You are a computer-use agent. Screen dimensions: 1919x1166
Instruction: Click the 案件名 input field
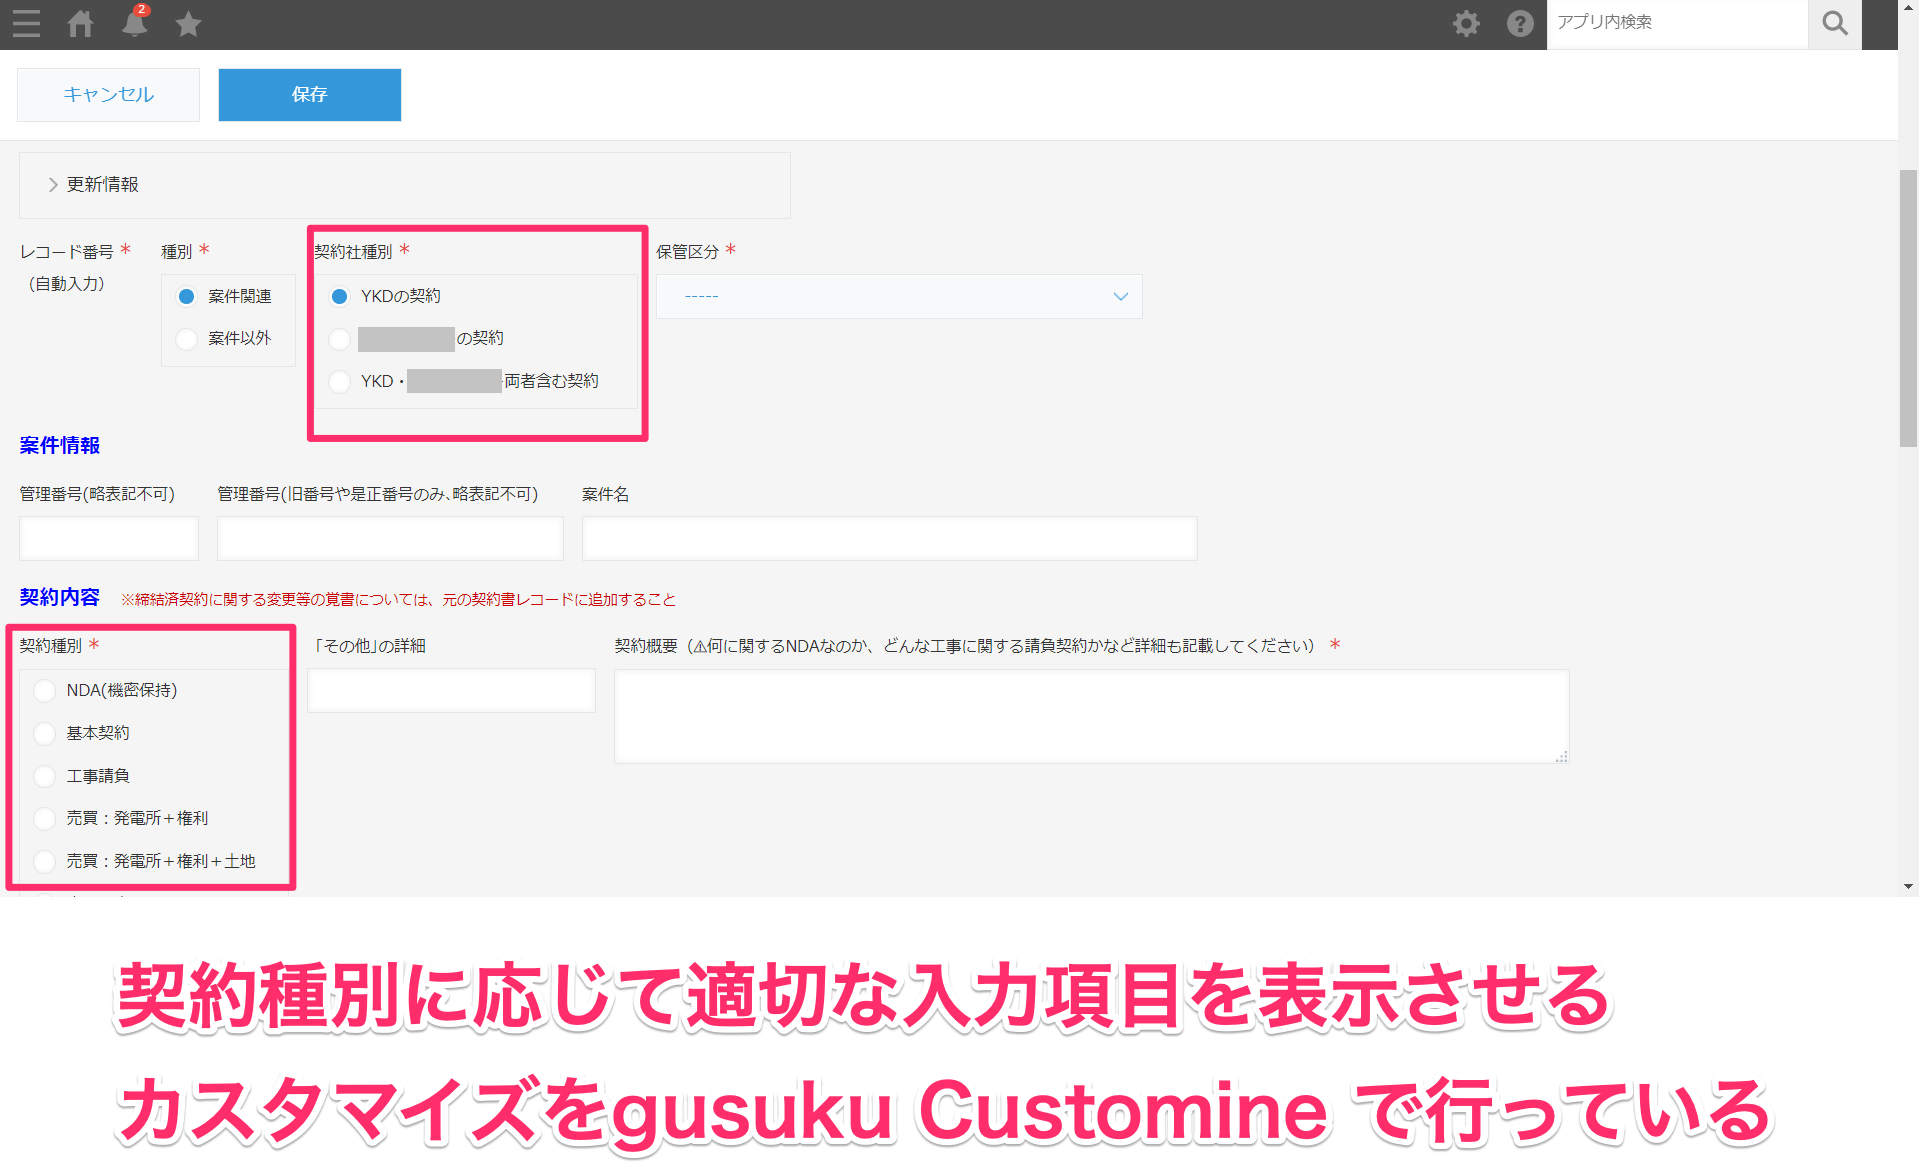tap(889, 539)
